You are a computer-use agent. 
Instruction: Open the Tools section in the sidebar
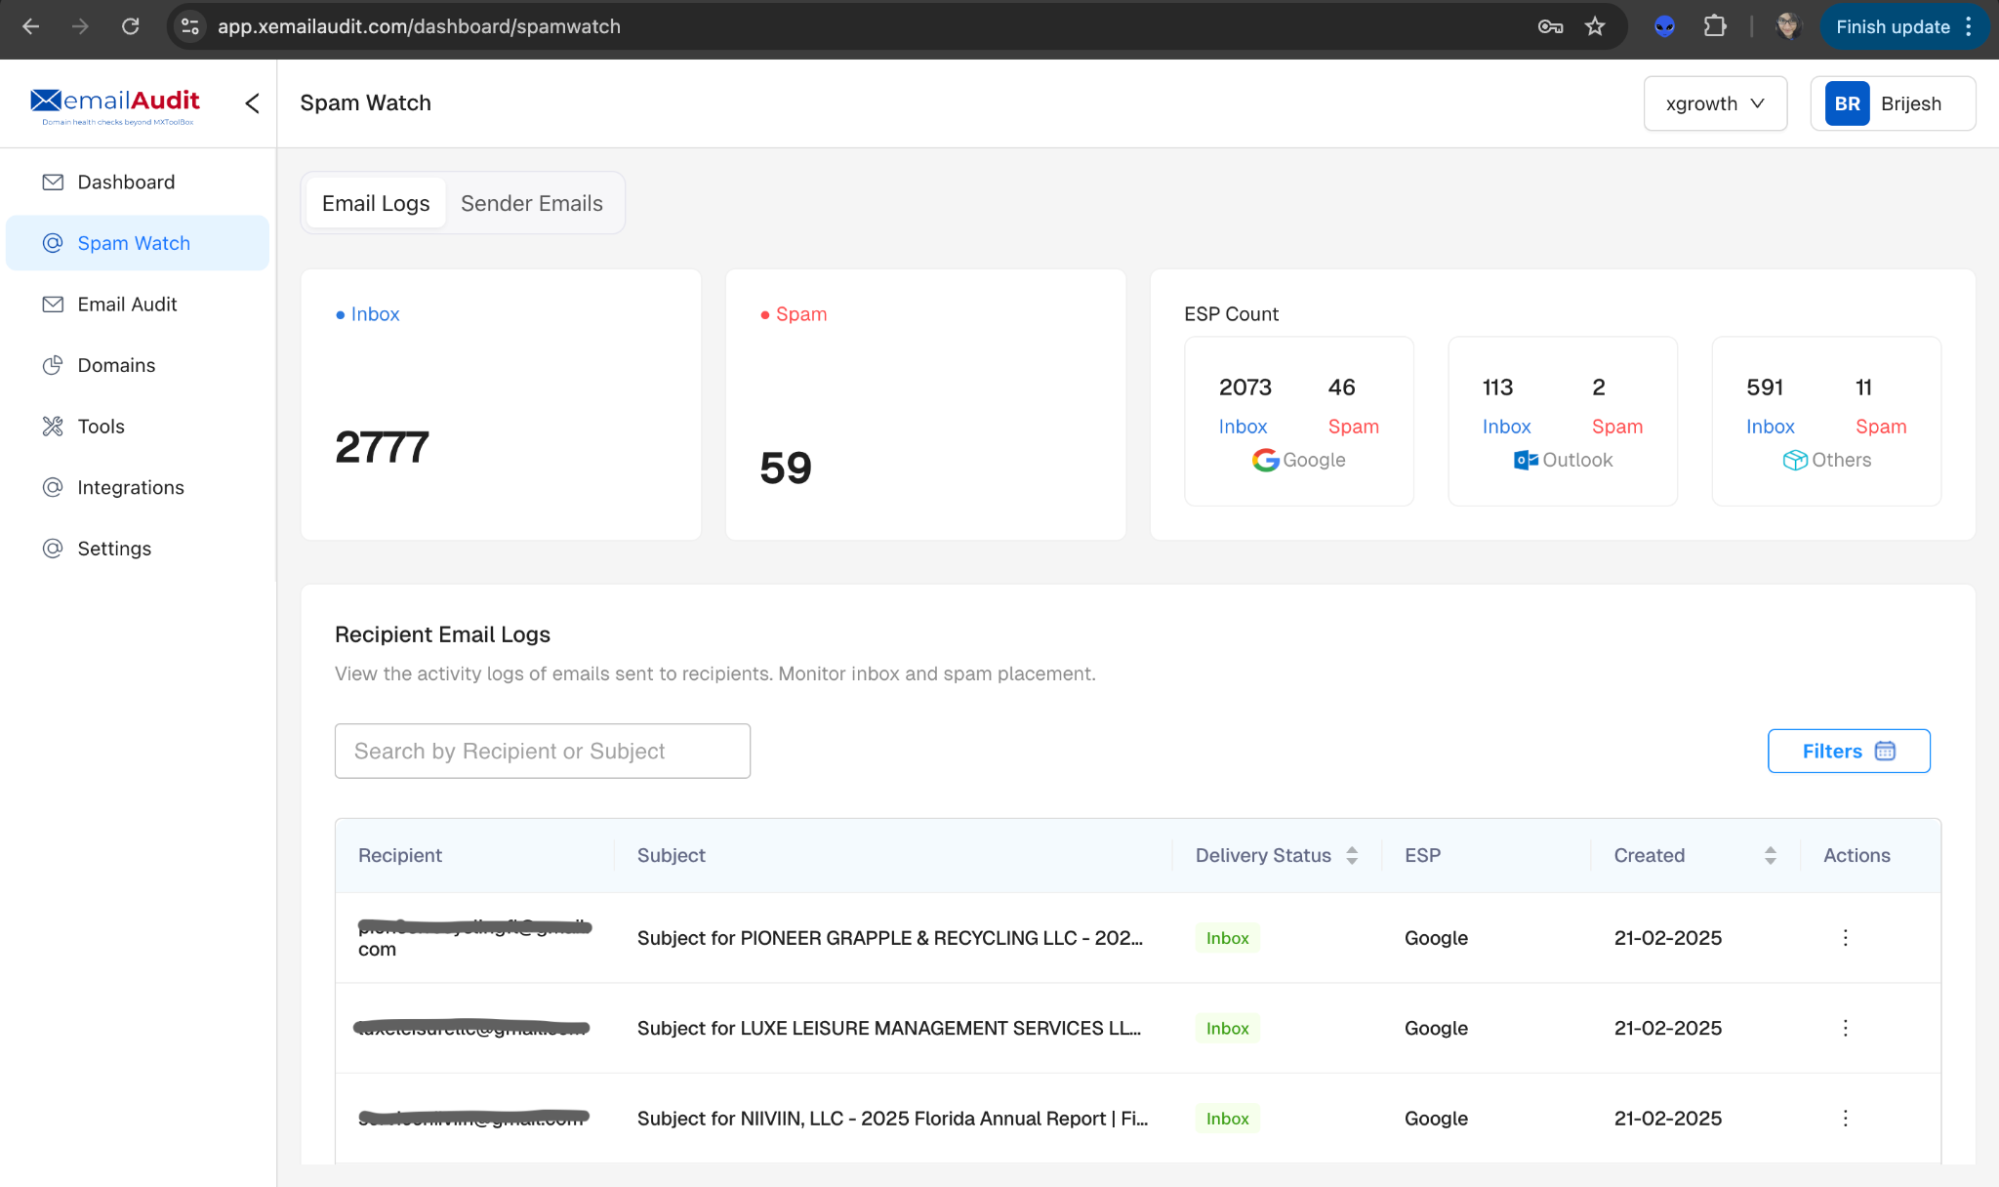click(x=101, y=426)
